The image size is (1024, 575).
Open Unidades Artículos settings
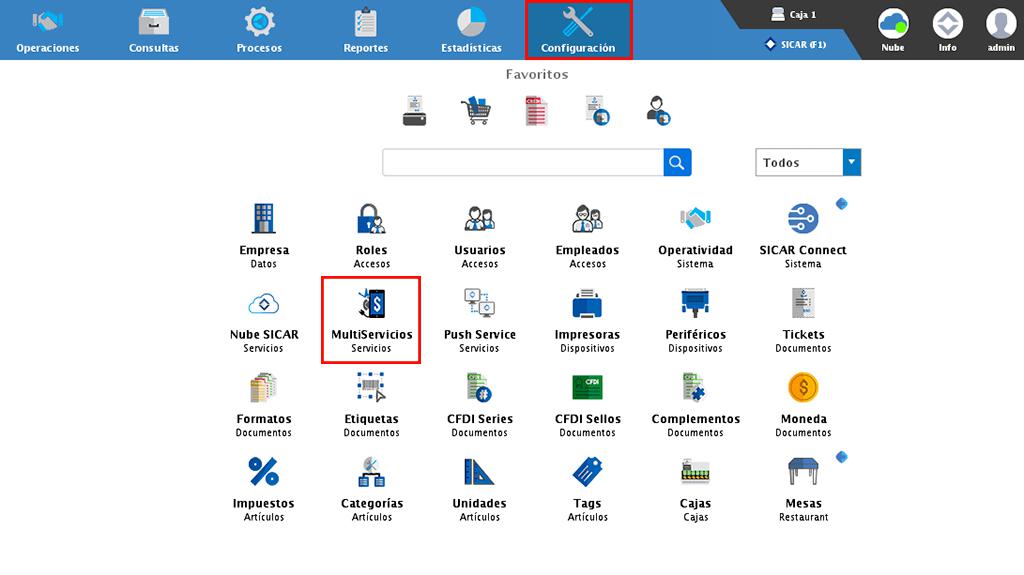pos(480,489)
